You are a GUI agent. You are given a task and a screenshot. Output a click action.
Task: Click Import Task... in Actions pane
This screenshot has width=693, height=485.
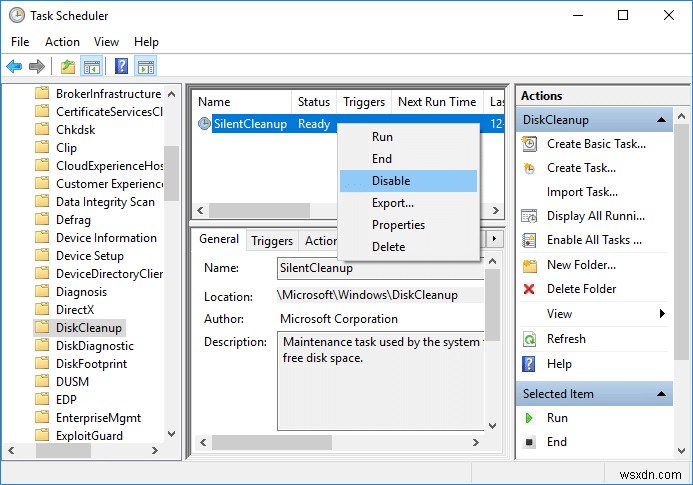pyautogui.click(x=583, y=192)
